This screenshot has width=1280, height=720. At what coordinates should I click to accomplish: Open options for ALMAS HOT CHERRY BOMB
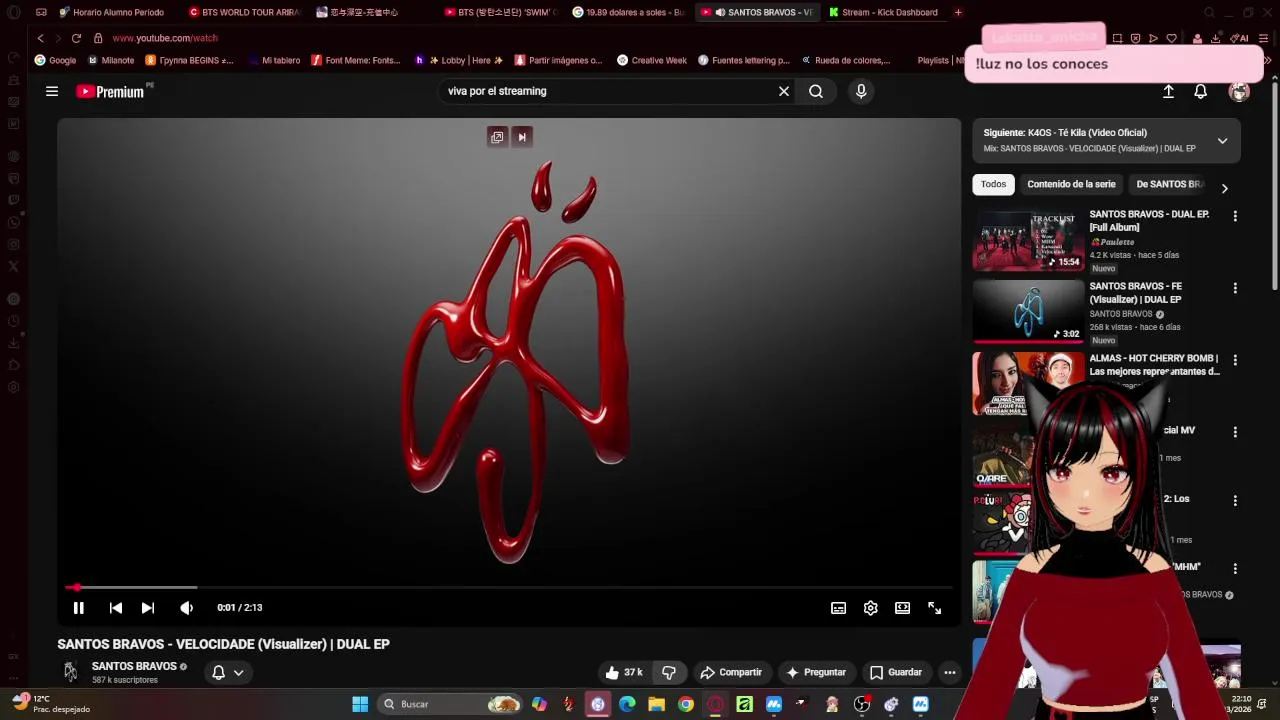pyautogui.click(x=1235, y=360)
